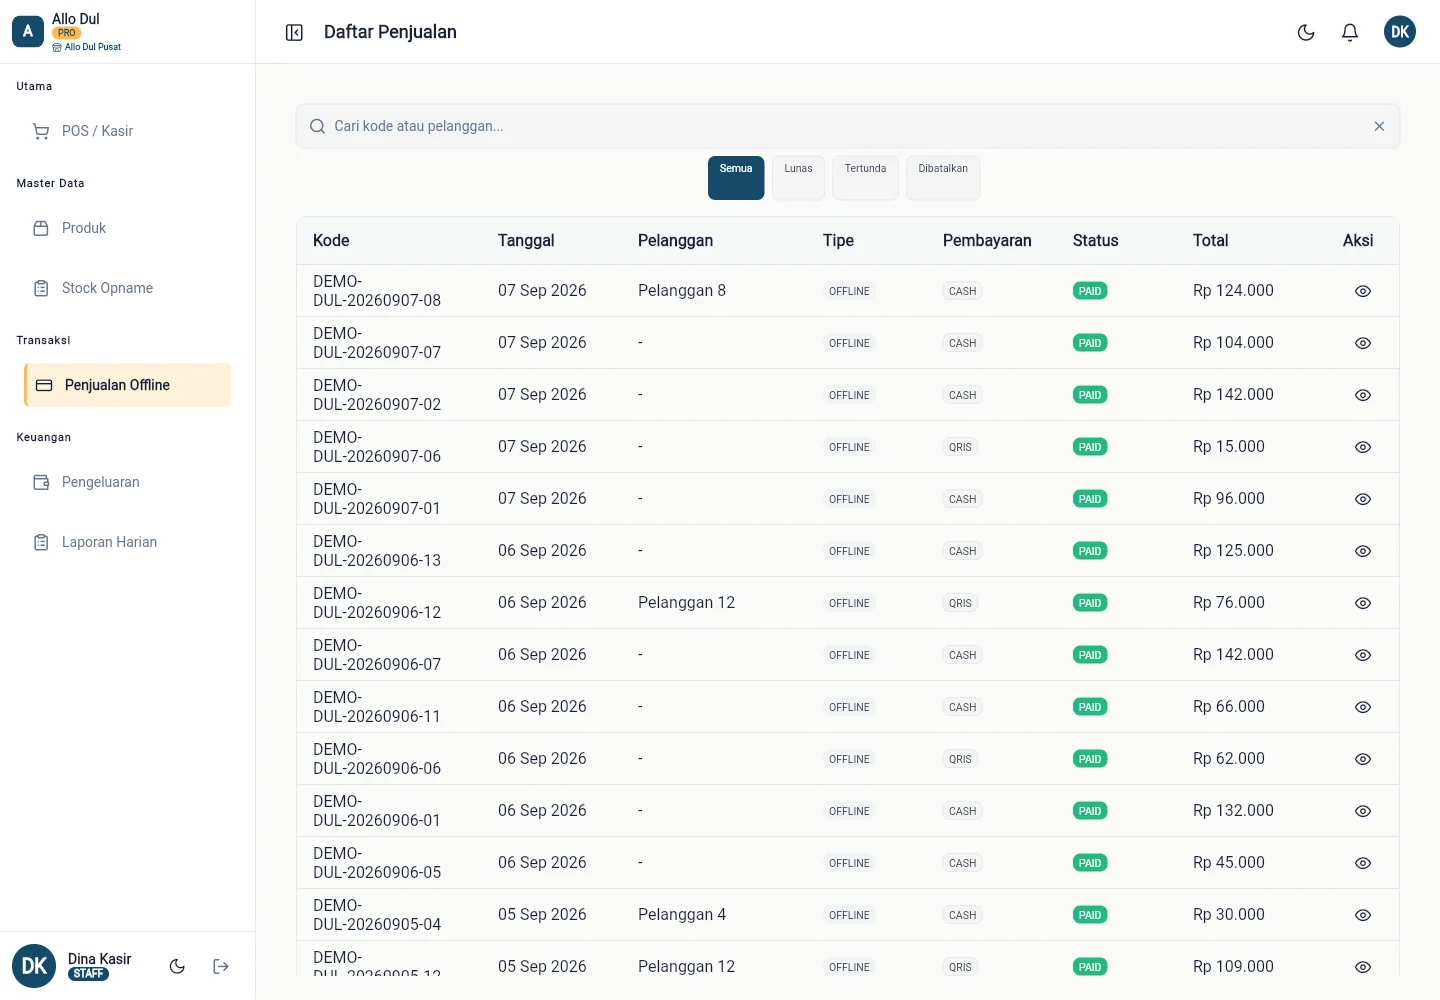The width and height of the screenshot is (1440, 1000).
Task: View details of DEMO-DUL-20260907-07
Action: (1362, 343)
